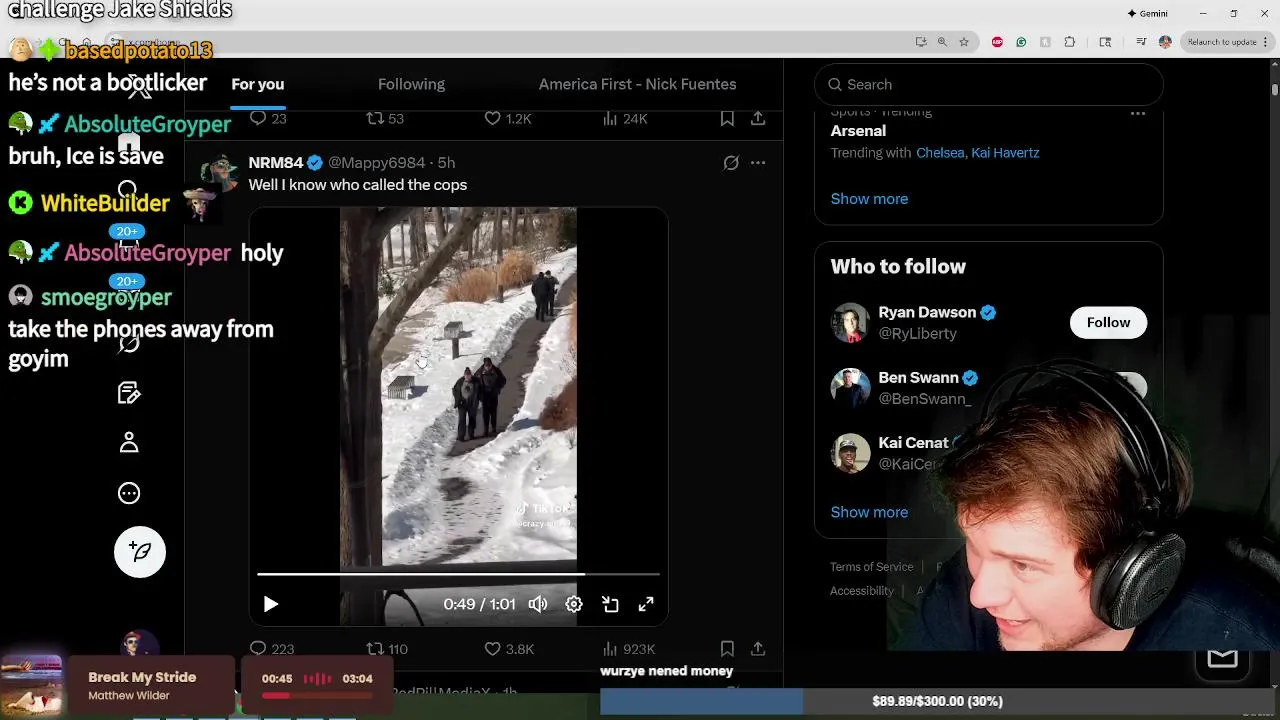This screenshot has width=1280, height=720.
Task: Open the AdBlock Plus extension icon
Action: click(997, 42)
